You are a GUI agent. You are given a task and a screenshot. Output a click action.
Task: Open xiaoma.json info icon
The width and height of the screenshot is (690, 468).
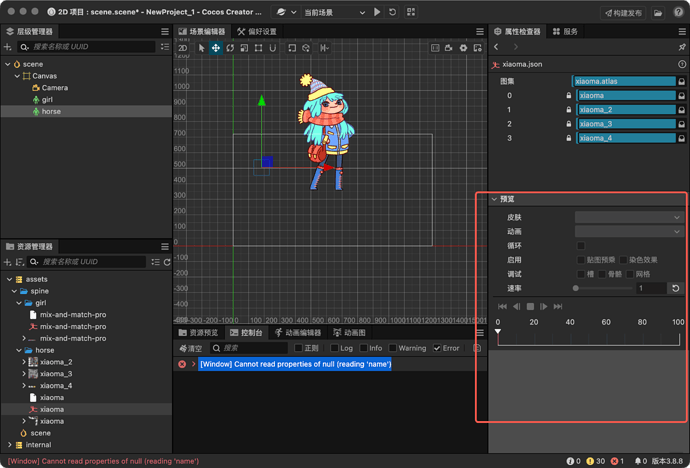click(682, 64)
